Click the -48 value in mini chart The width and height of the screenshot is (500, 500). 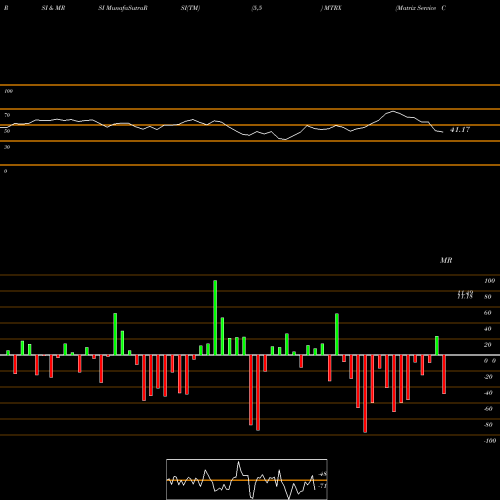(x=323, y=474)
